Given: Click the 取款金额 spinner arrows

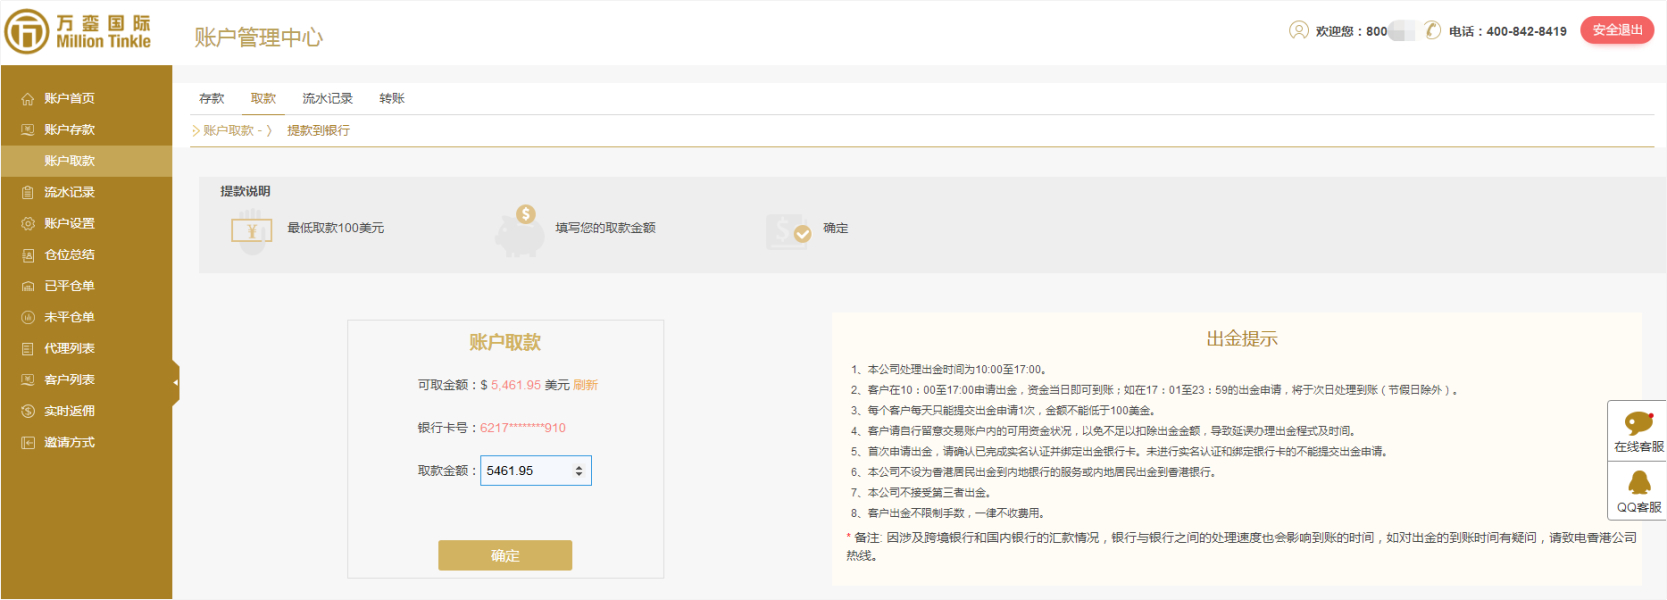Looking at the screenshot, I should 579,470.
